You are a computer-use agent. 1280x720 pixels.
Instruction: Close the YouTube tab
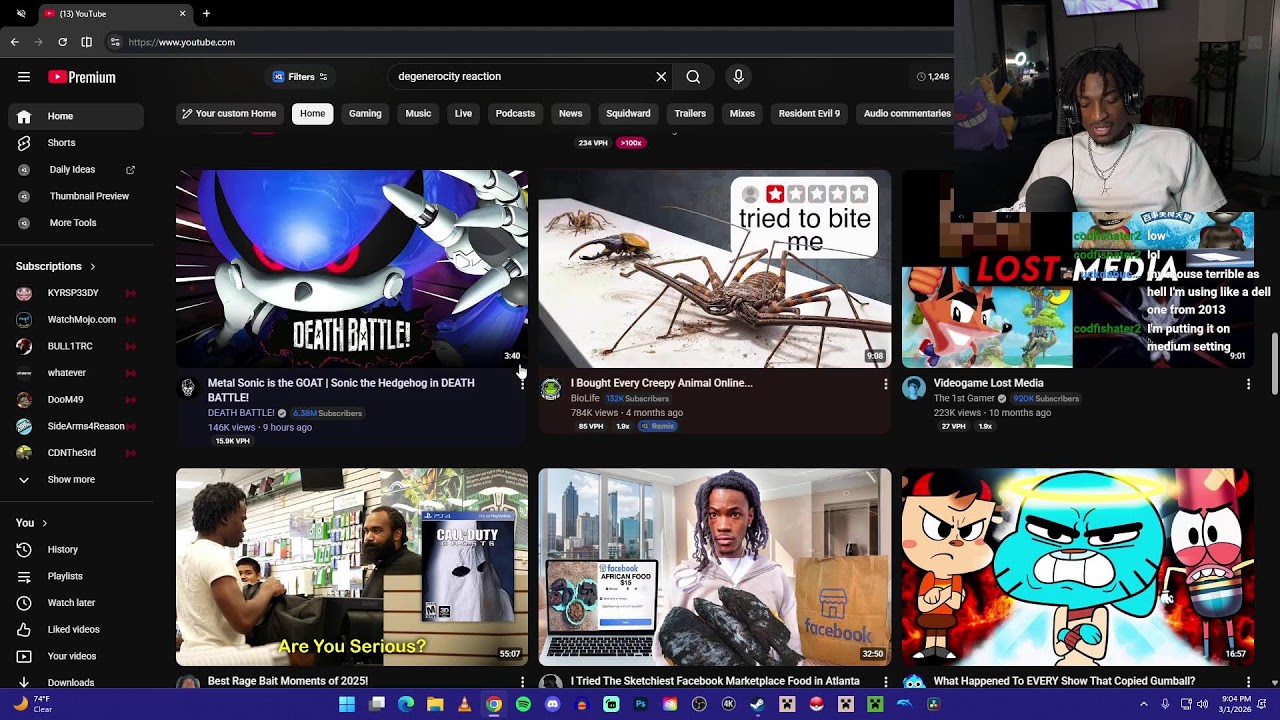click(182, 14)
